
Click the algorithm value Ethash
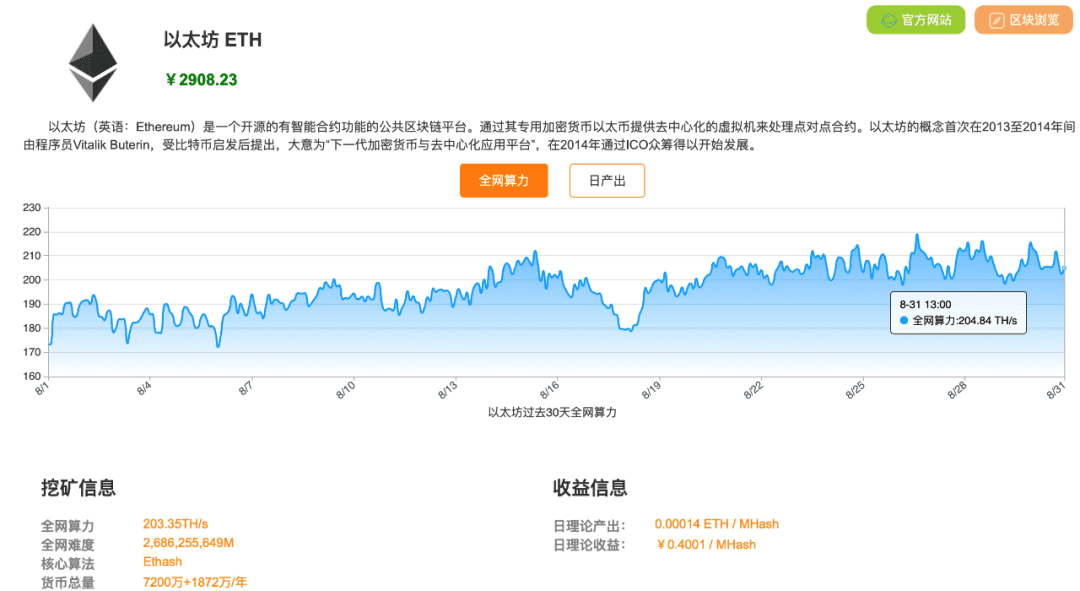point(163,562)
